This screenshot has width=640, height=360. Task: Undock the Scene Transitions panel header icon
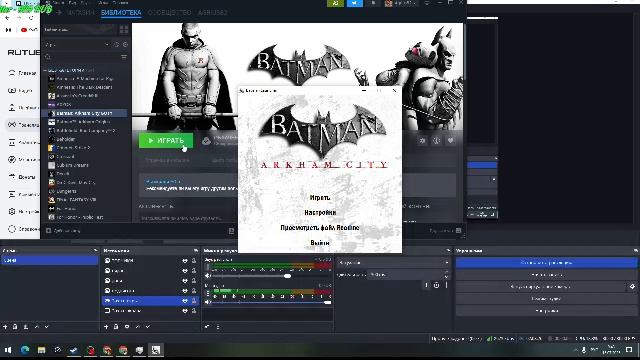click(448, 250)
